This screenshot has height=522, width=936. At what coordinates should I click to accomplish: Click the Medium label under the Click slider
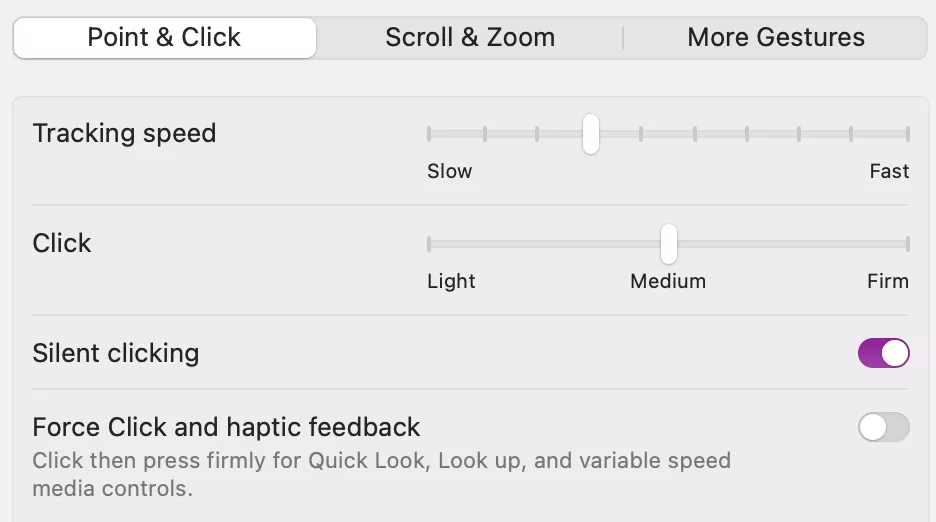pos(668,281)
